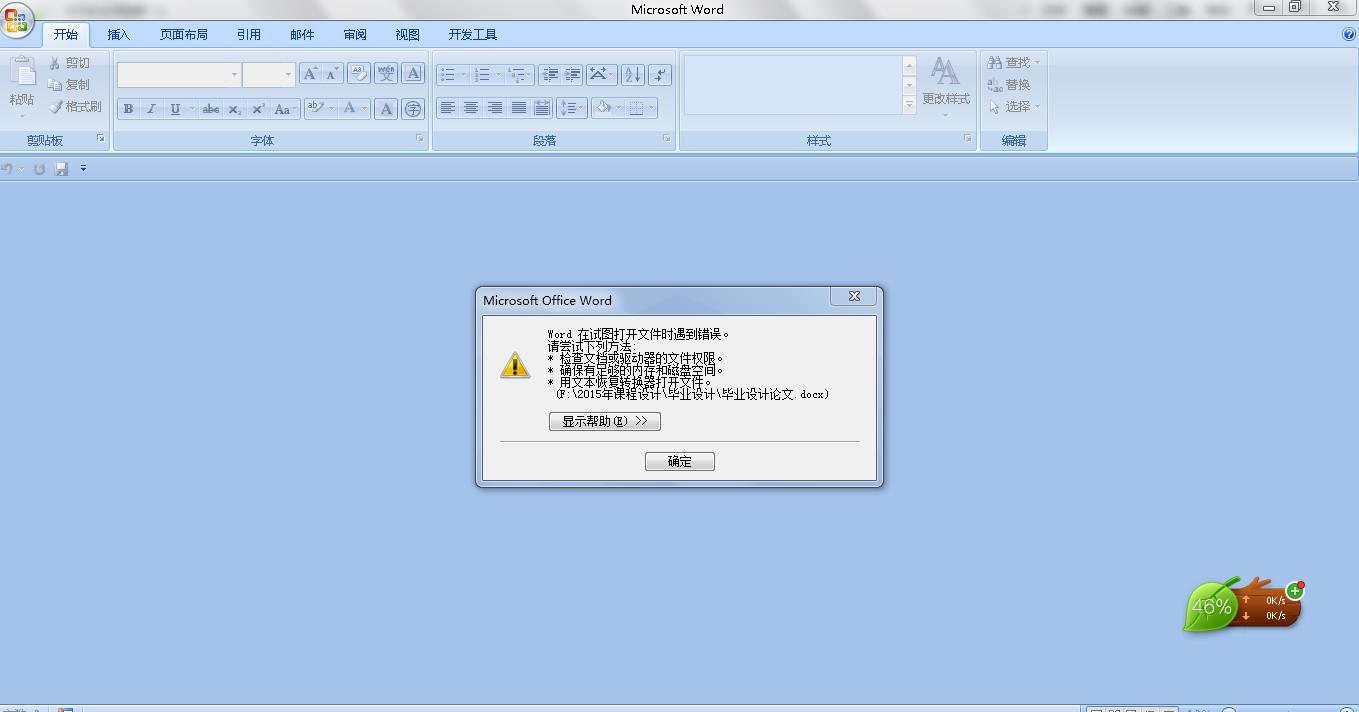Select the Underline icon
1359x712 pixels.
pyautogui.click(x=174, y=108)
